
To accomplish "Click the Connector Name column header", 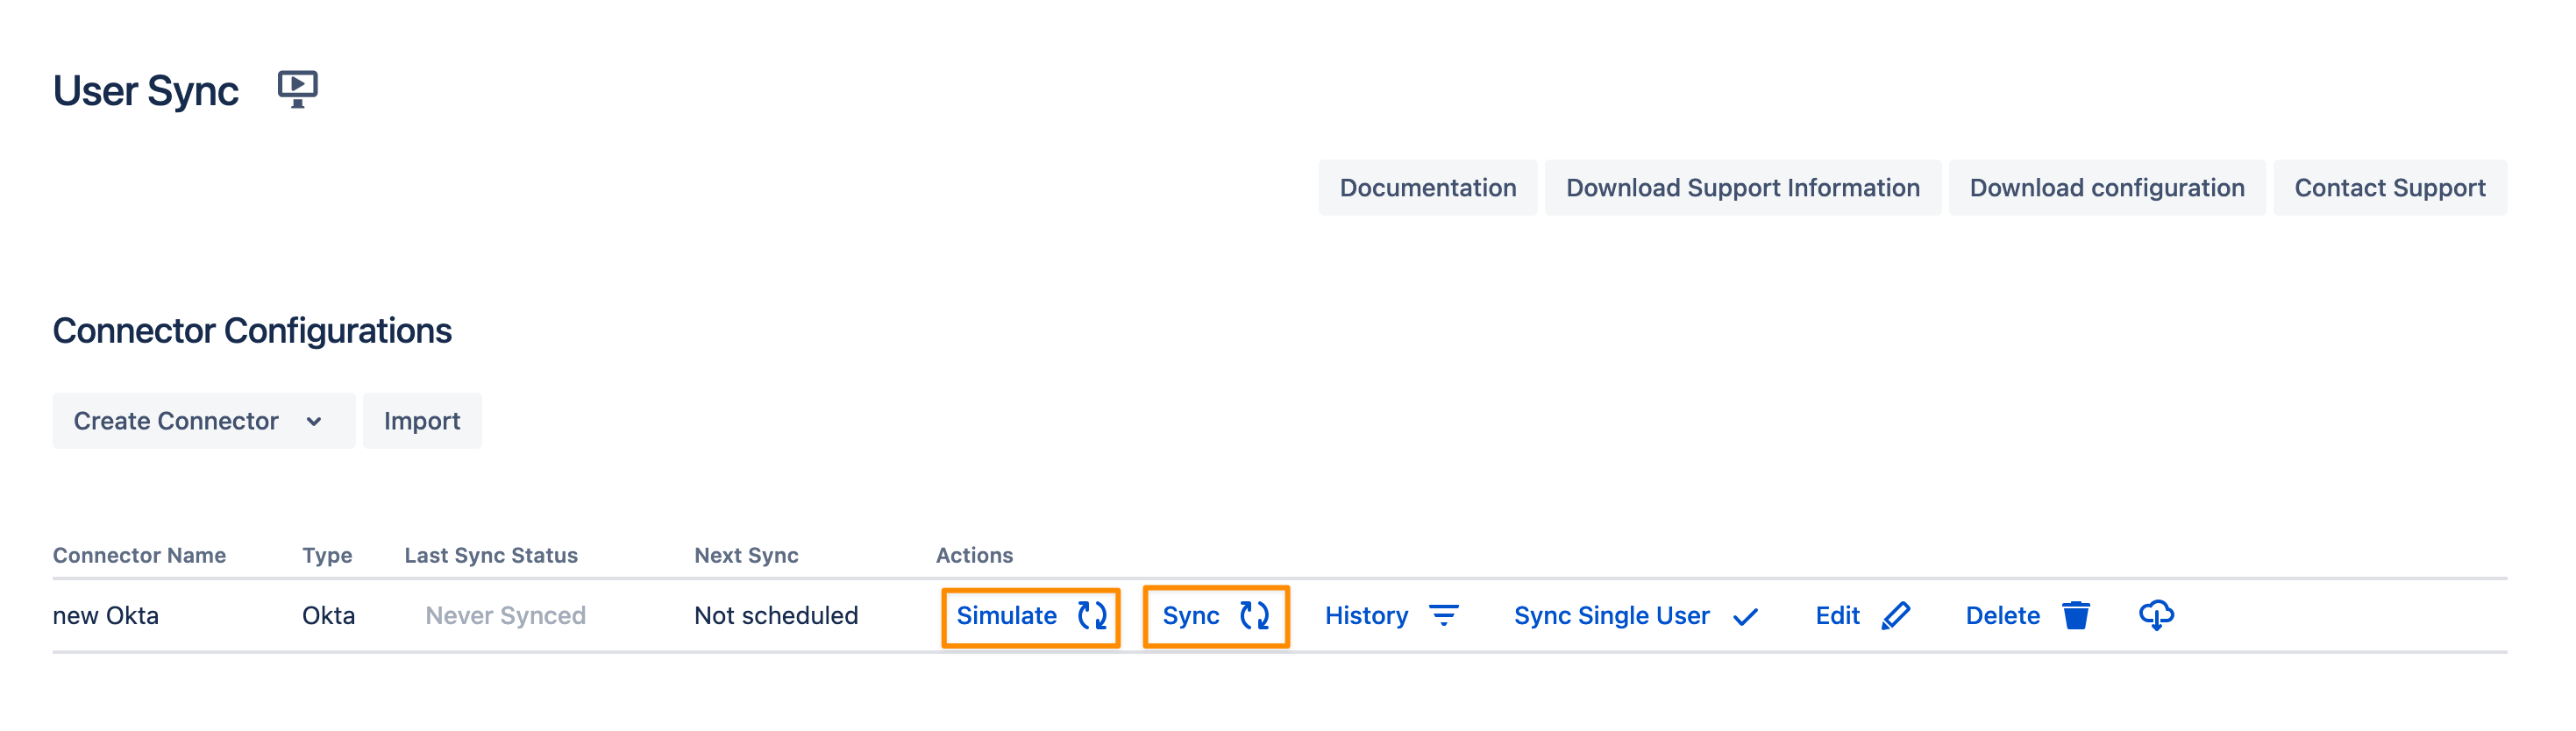I will [139, 555].
